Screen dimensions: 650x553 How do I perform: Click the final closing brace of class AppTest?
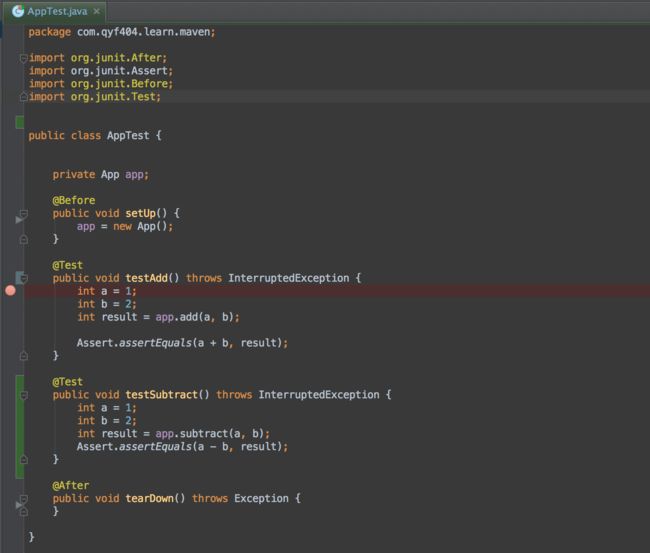pyautogui.click(x=31, y=537)
